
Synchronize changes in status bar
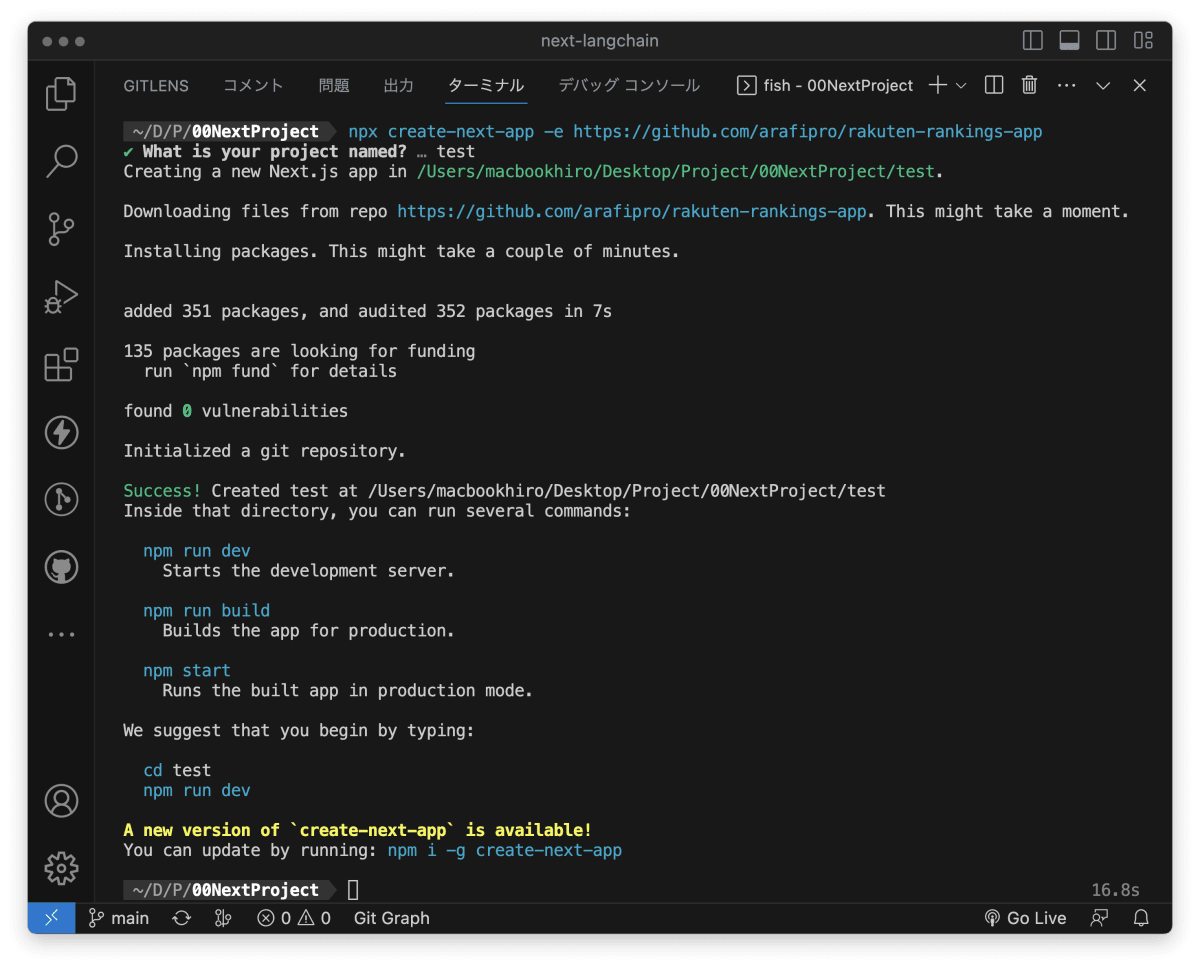coord(181,918)
